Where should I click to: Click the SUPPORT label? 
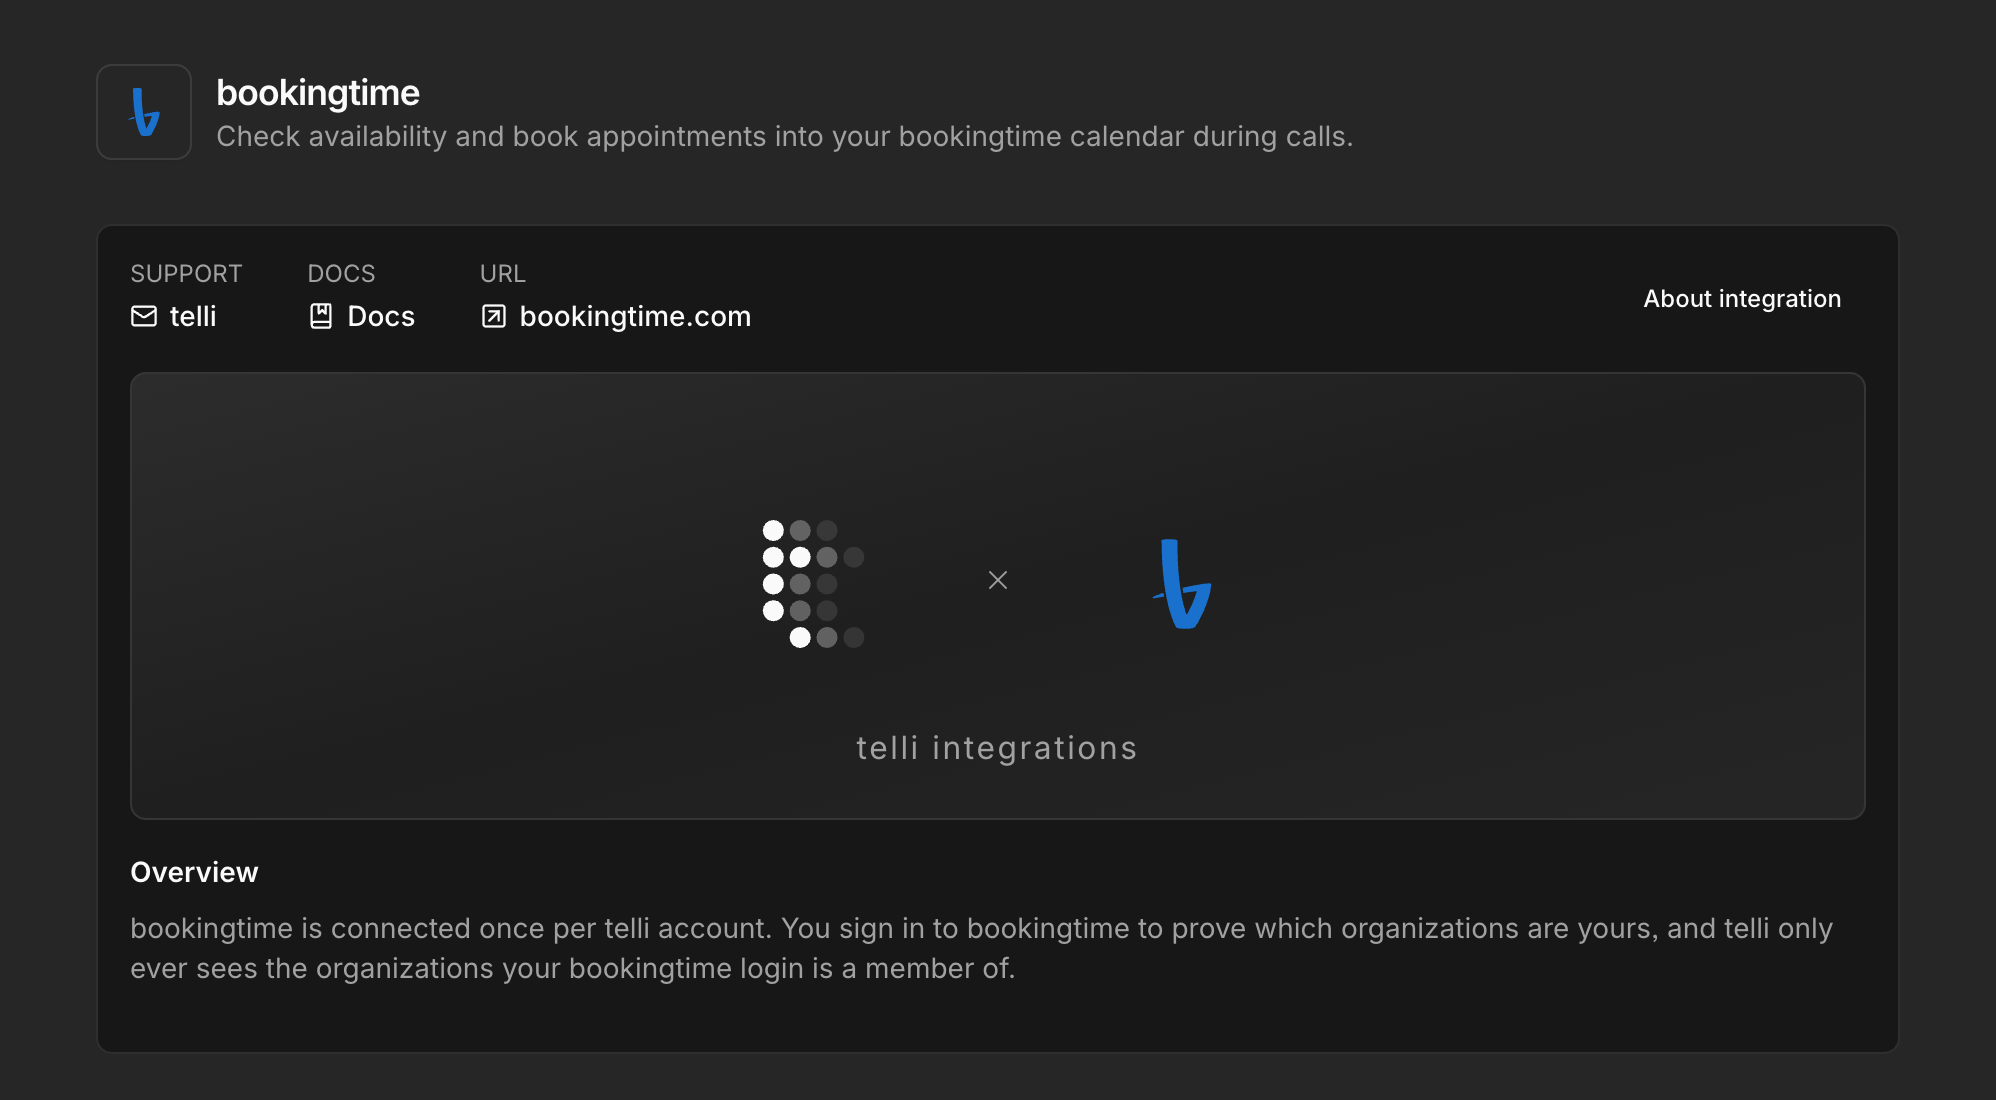click(x=187, y=273)
